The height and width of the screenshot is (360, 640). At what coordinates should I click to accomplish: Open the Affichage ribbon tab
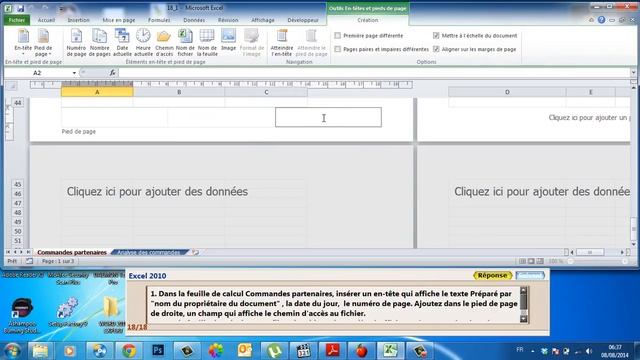[263, 20]
